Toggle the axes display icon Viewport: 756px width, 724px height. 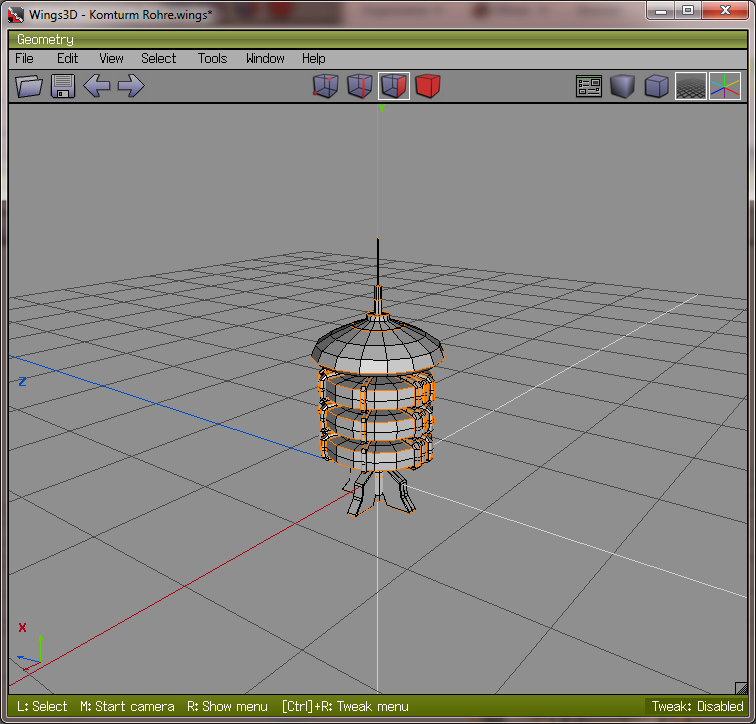[725, 86]
